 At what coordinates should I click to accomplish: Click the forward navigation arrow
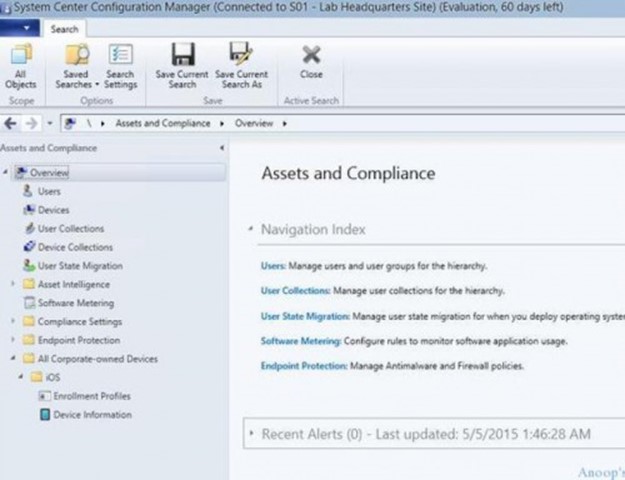(31, 123)
